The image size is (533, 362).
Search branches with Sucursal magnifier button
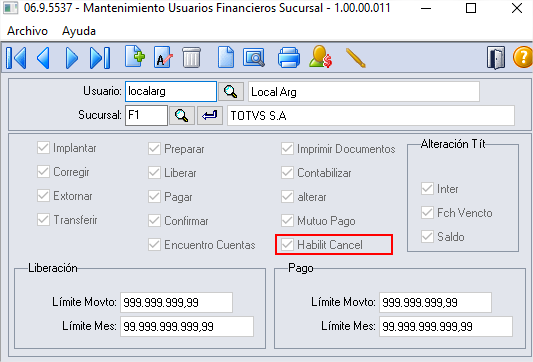click(182, 116)
